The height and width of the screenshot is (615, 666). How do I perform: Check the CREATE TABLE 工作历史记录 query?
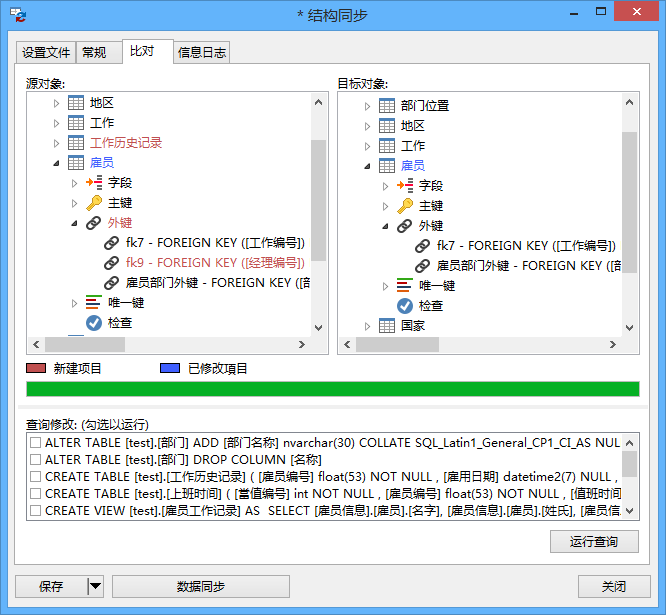[36, 477]
